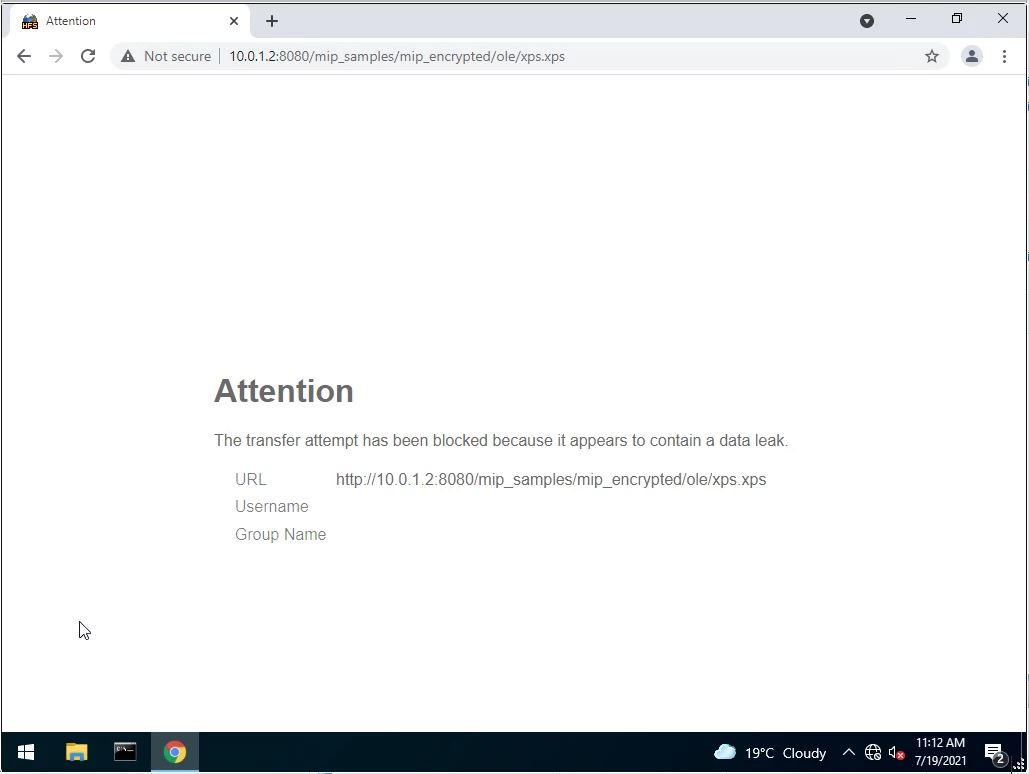Click the Username label
1029x774 pixels.
pyautogui.click(x=272, y=507)
